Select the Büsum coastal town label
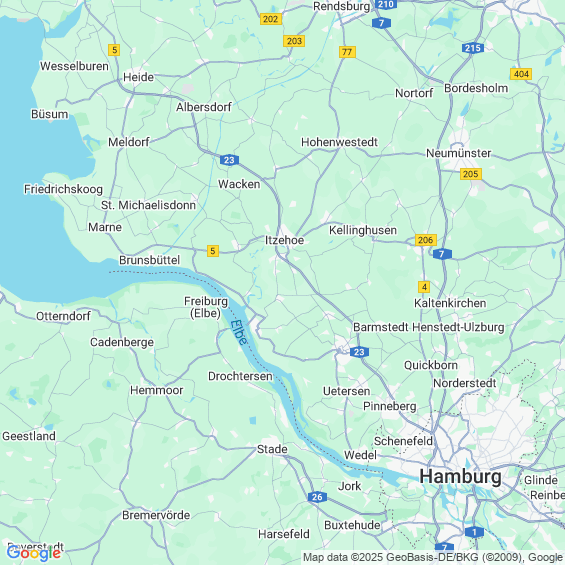 pos(49,114)
